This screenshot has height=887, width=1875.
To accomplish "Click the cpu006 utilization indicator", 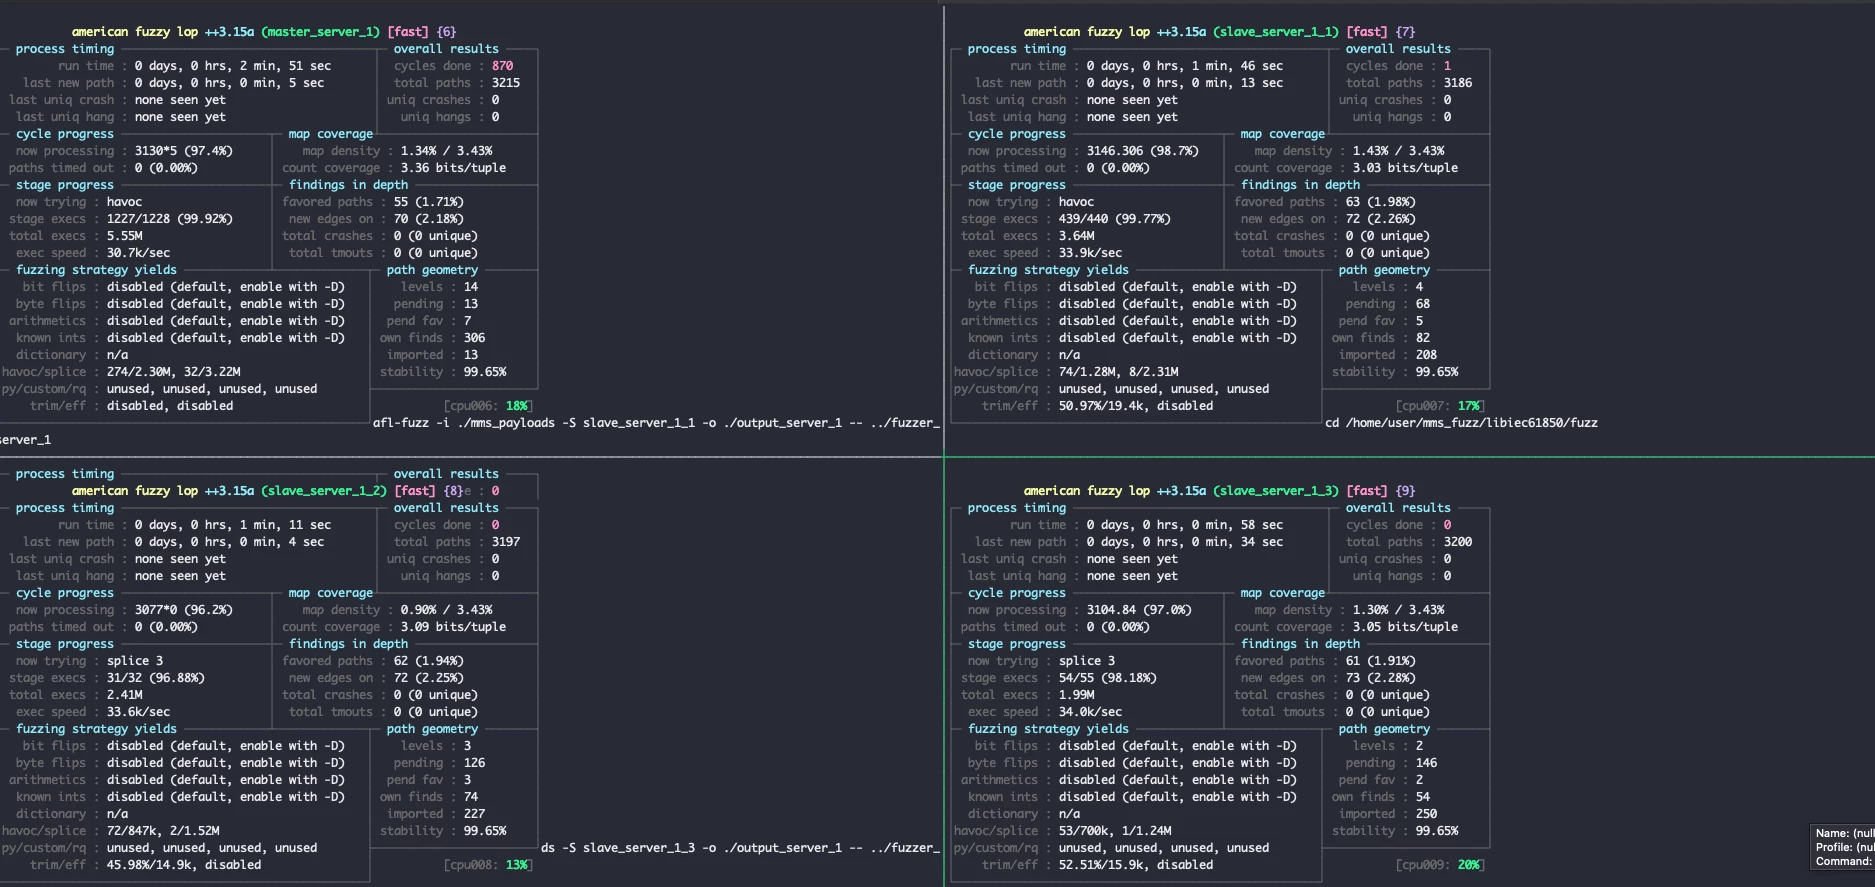I will click(488, 406).
